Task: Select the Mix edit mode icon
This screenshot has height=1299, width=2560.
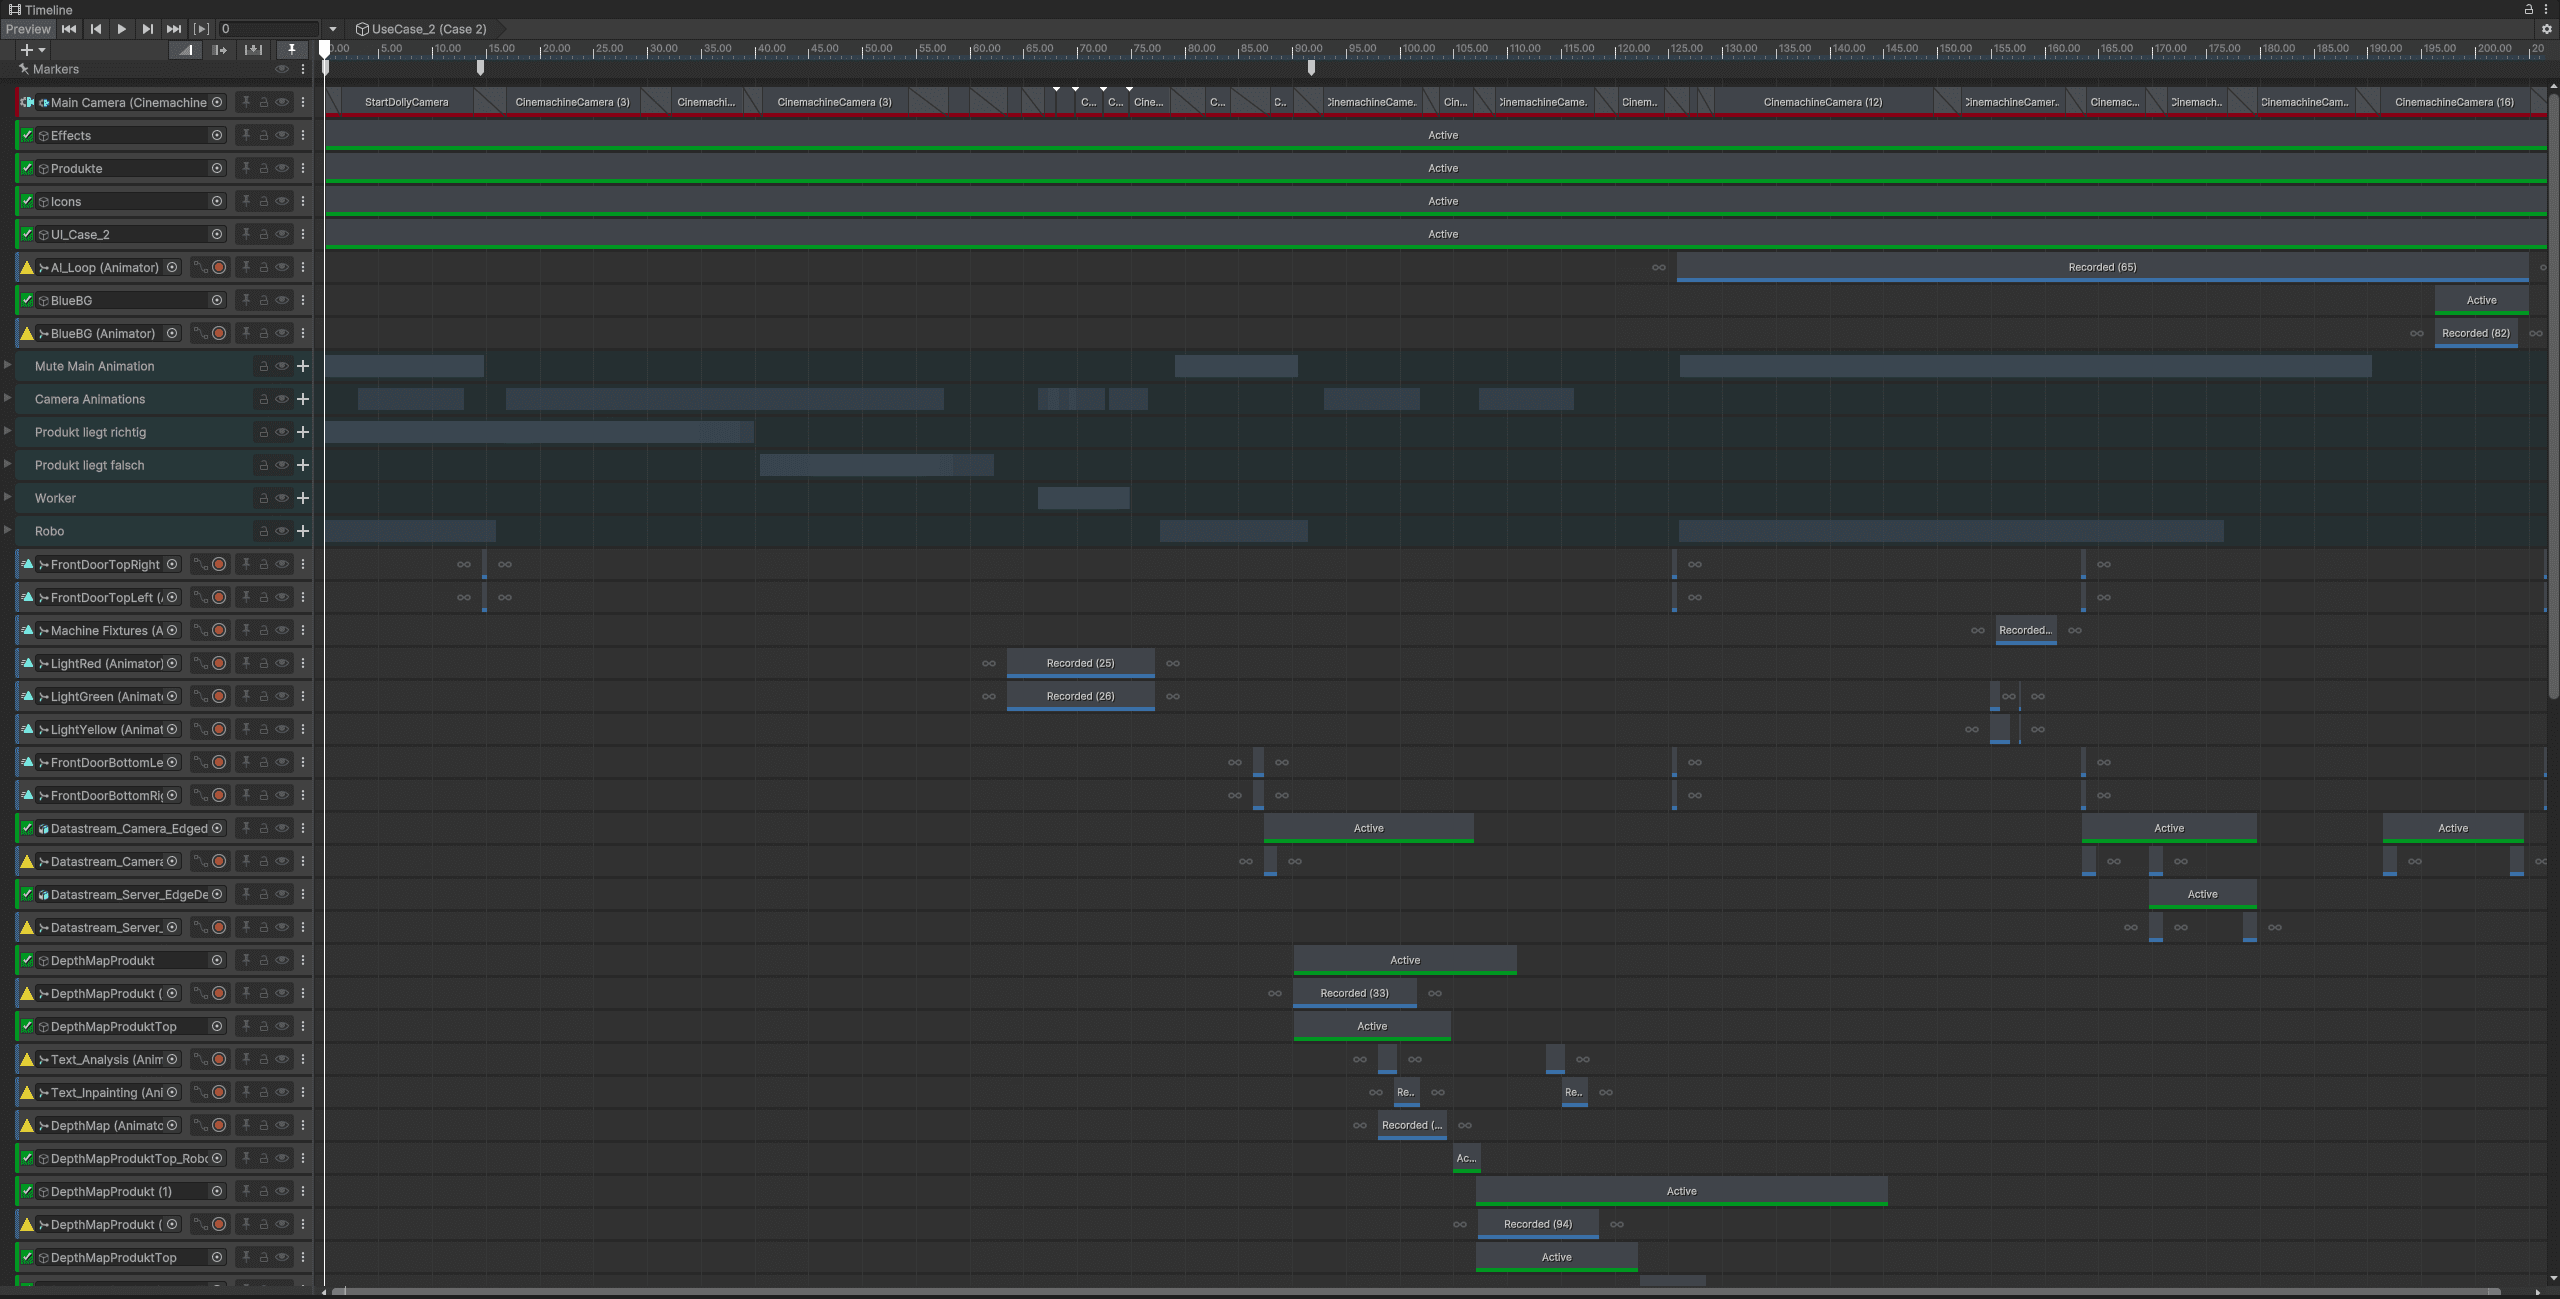Action: tap(185, 49)
